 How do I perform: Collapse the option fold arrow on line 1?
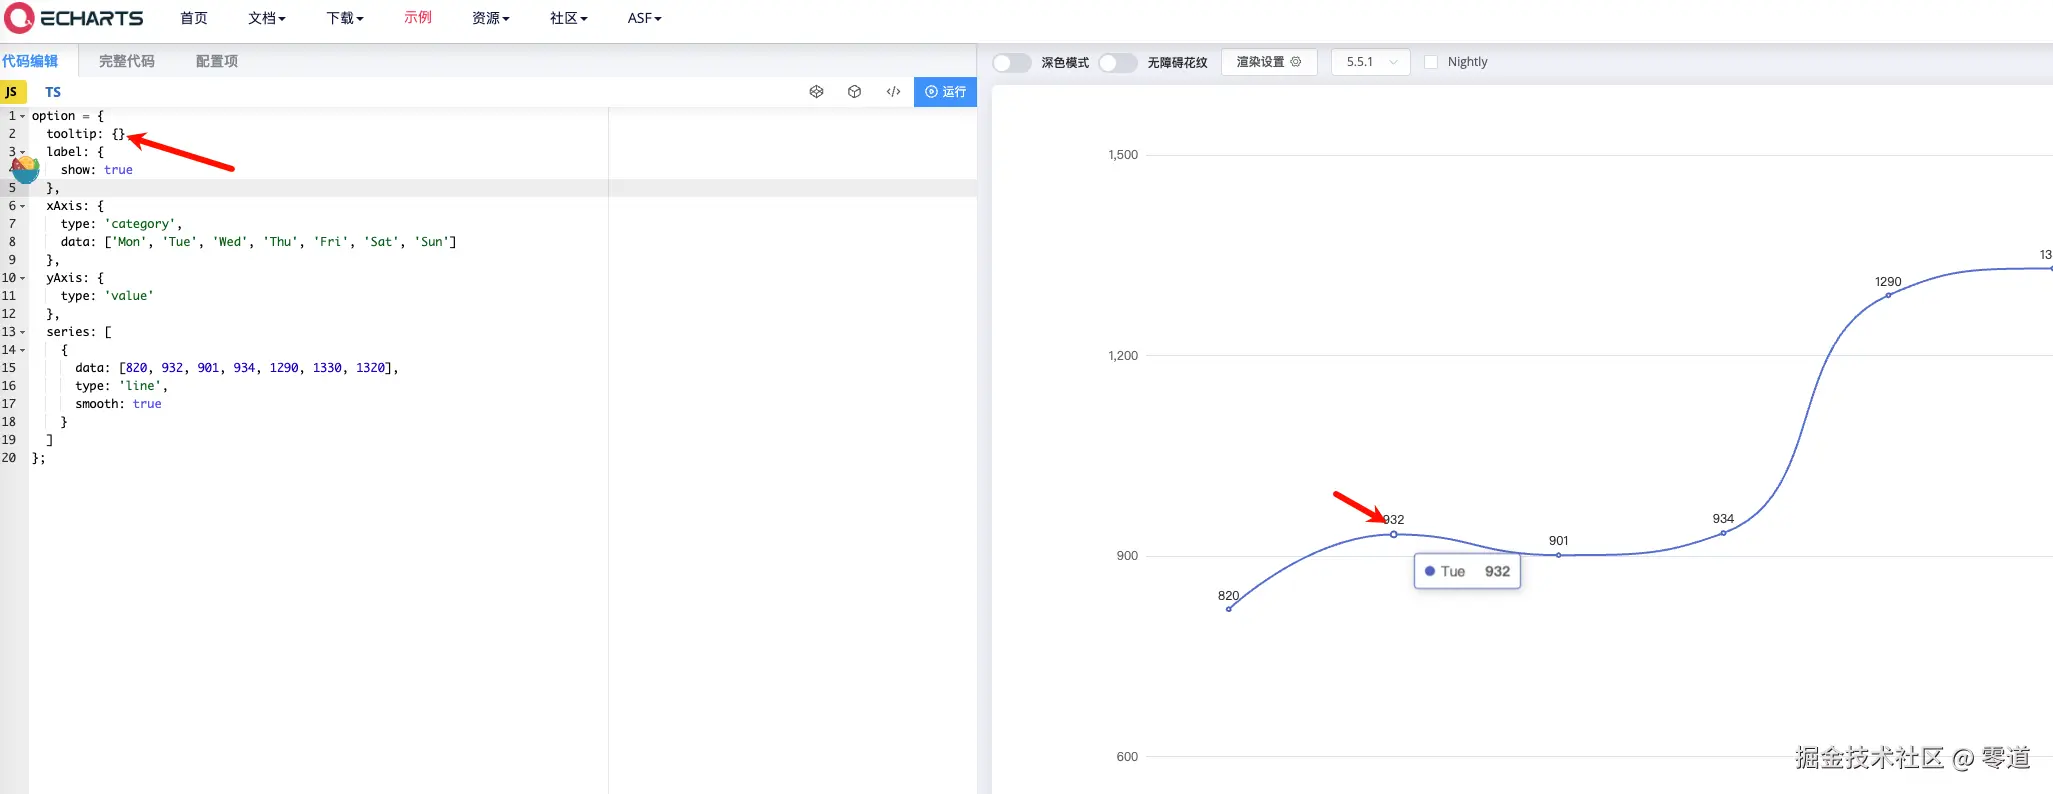coord(23,116)
